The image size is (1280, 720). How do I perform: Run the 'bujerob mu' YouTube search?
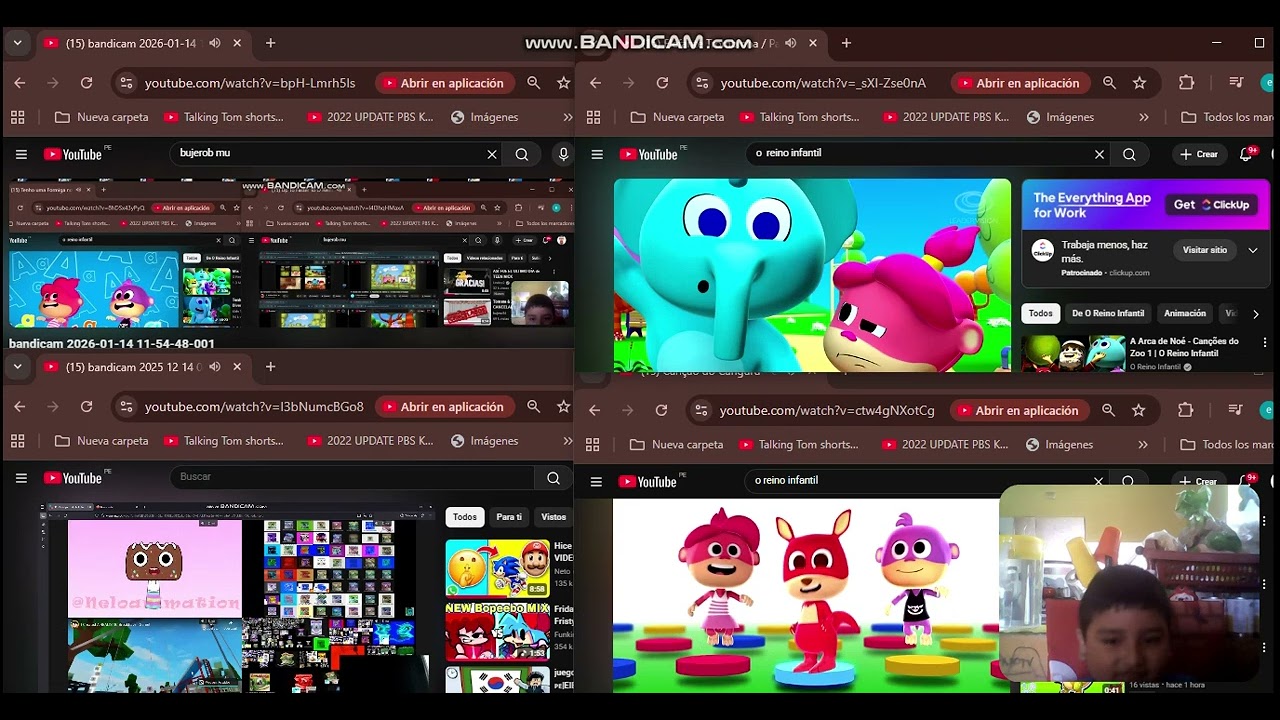[522, 154]
